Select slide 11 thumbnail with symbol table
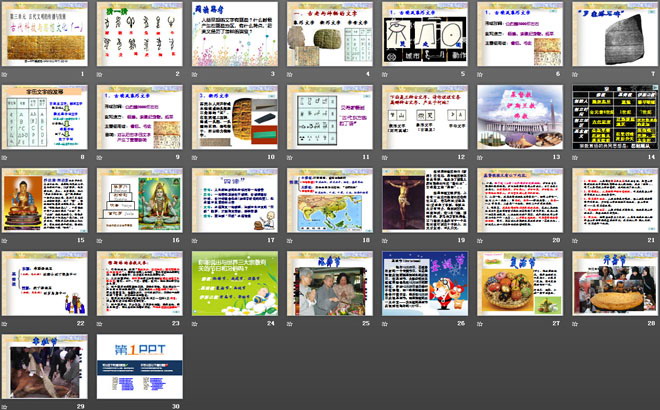Screen dimensions: 660x410 click(x=330, y=117)
